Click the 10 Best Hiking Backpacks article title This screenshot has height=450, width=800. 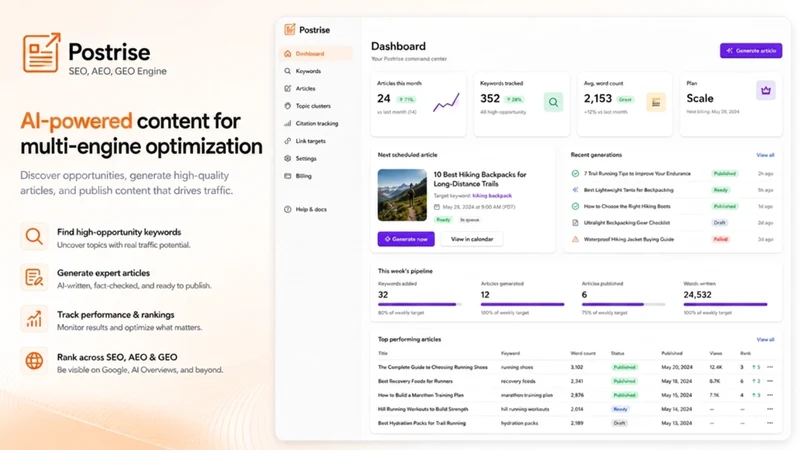pyautogui.click(x=480, y=179)
